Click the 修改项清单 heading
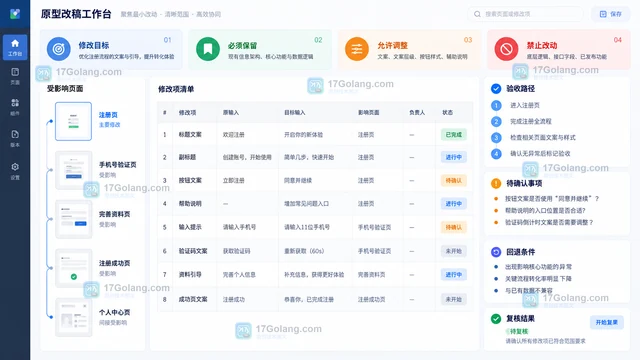 tap(176, 89)
